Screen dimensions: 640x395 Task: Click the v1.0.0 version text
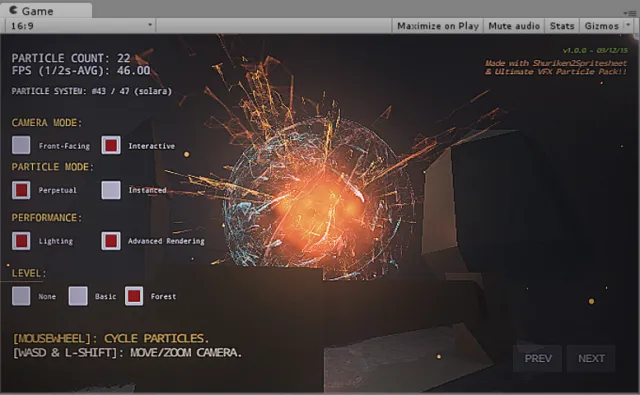[x=595, y=51]
